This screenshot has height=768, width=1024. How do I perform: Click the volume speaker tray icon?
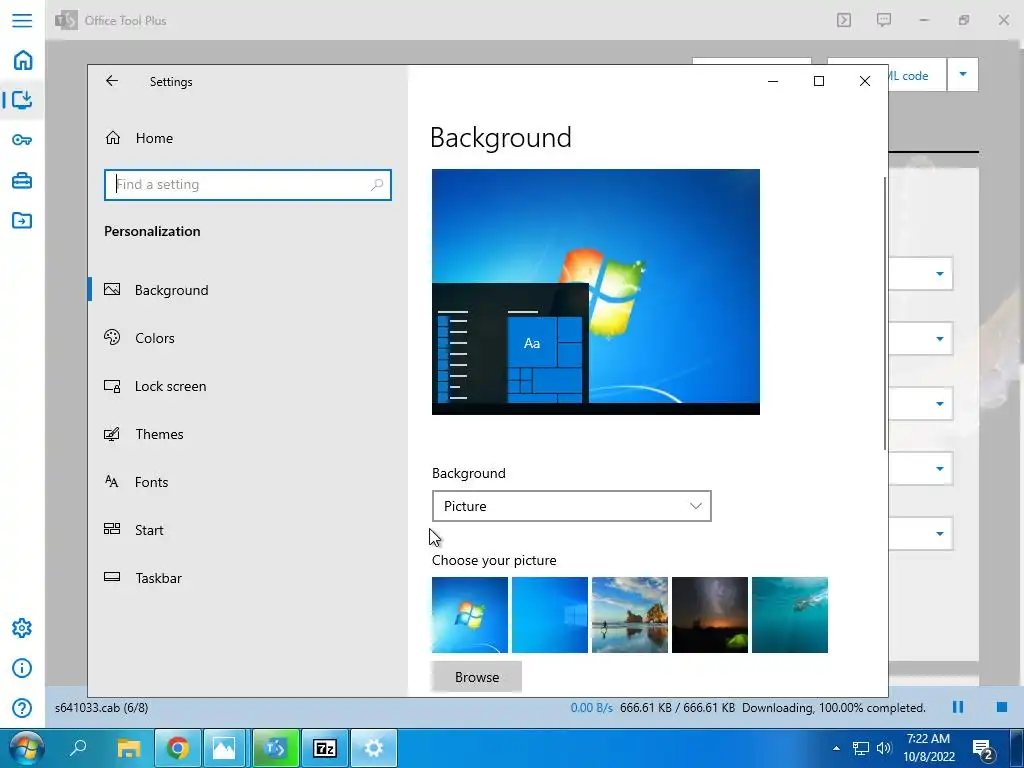[884, 748]
